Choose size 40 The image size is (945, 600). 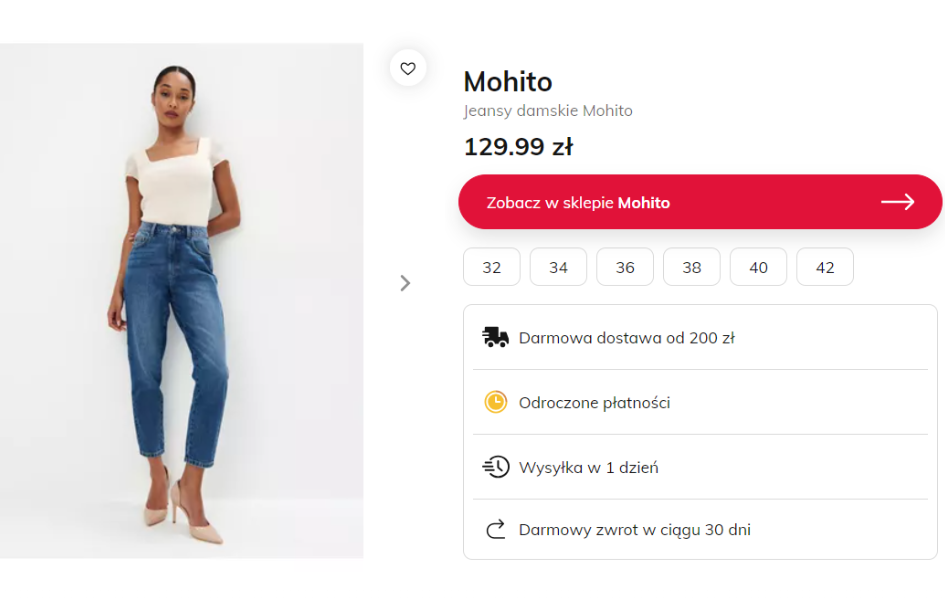point(758,267)
